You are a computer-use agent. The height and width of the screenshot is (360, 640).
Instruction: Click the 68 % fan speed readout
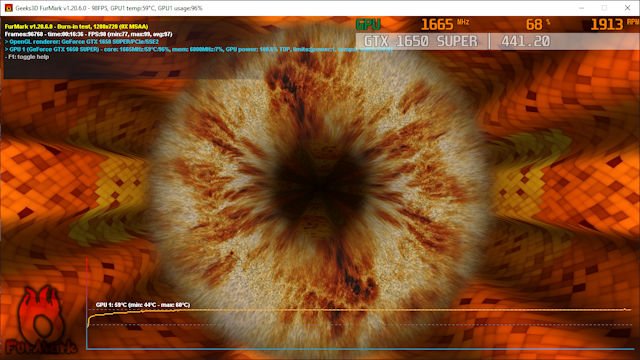pyautogui.click(x=538, y=24)
